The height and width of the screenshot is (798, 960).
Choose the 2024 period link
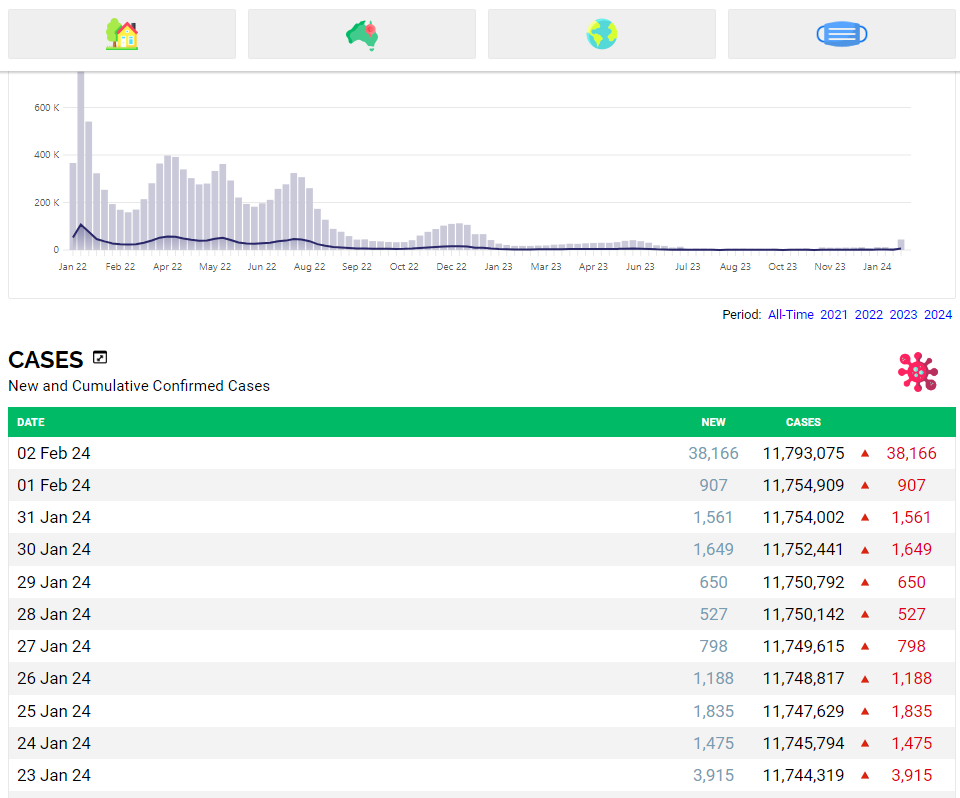point(938,315)
